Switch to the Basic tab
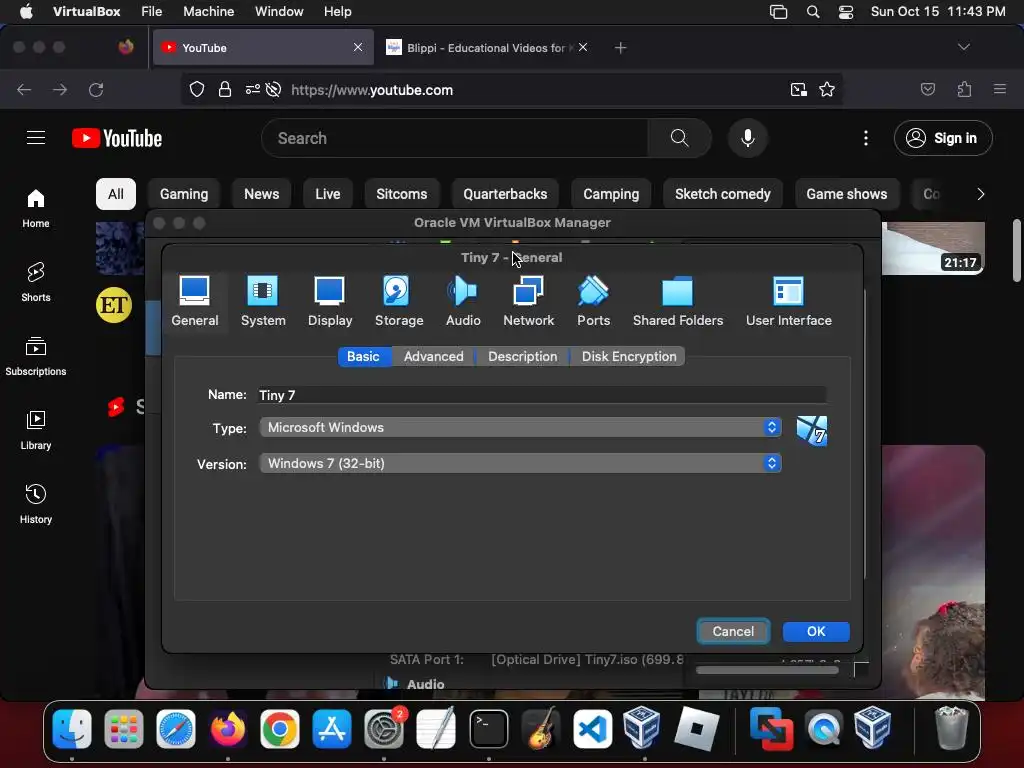 click(363, 356)
